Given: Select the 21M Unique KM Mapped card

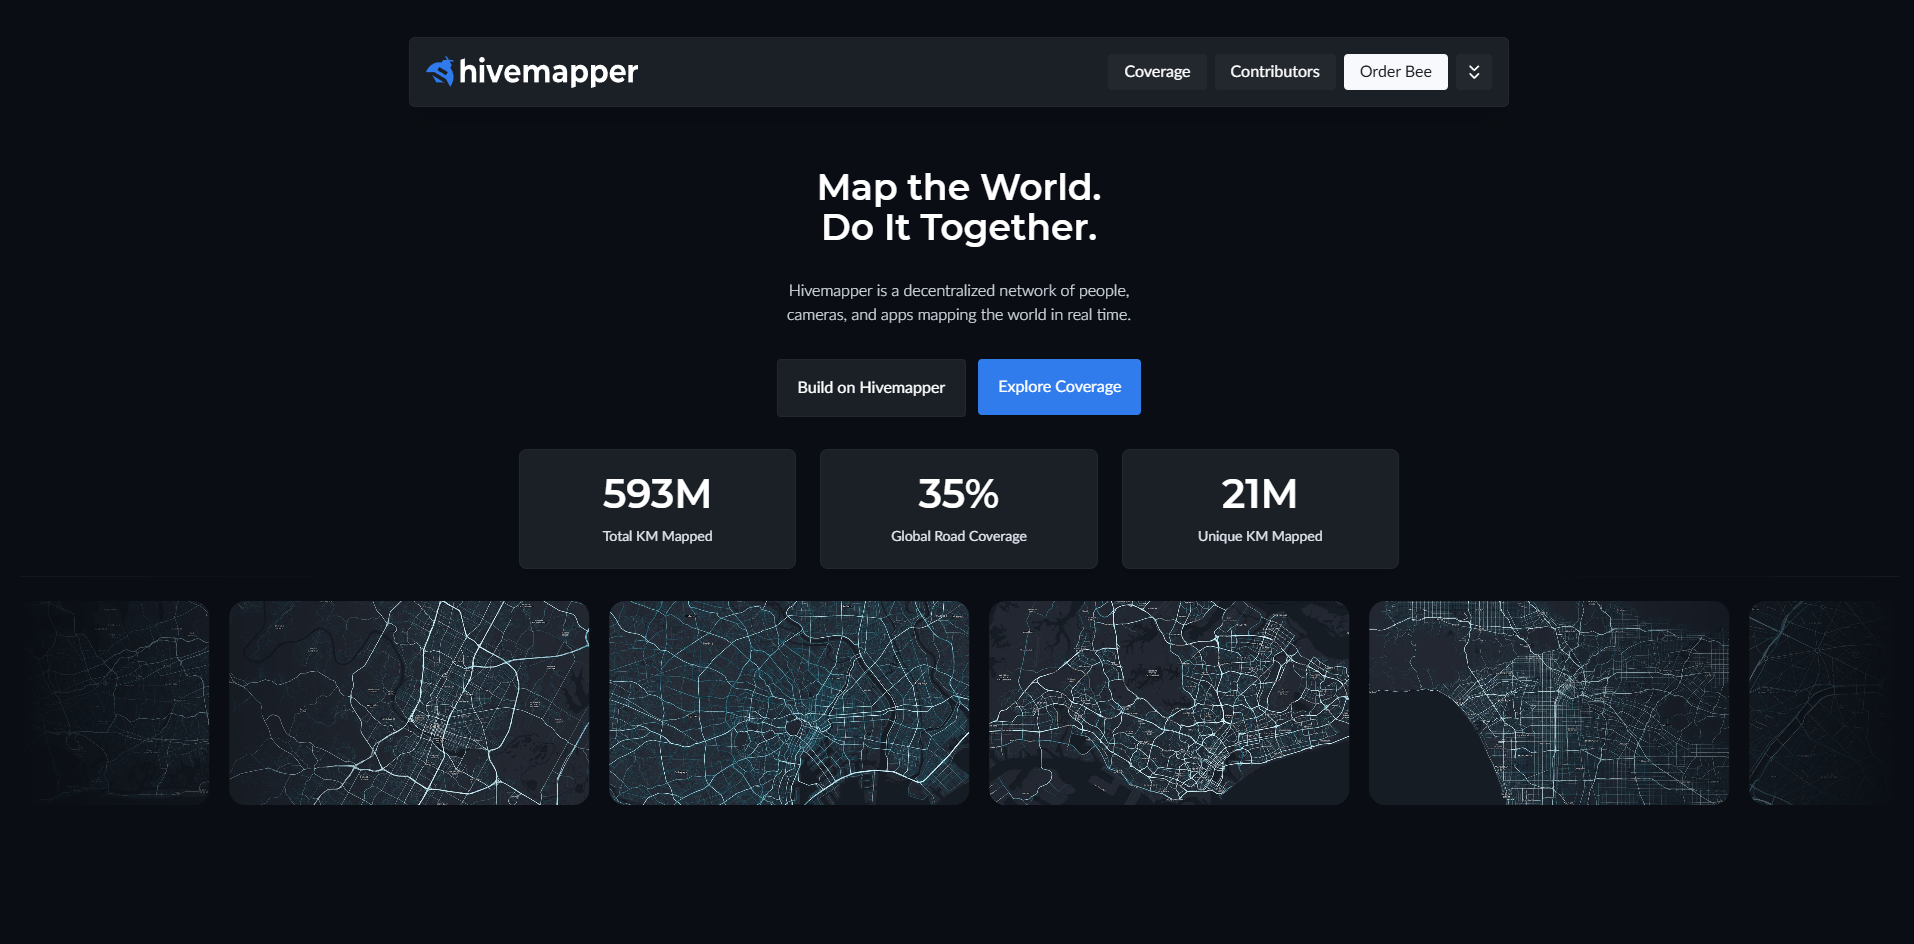Looking at the screenshot, I should (1259, 509).
